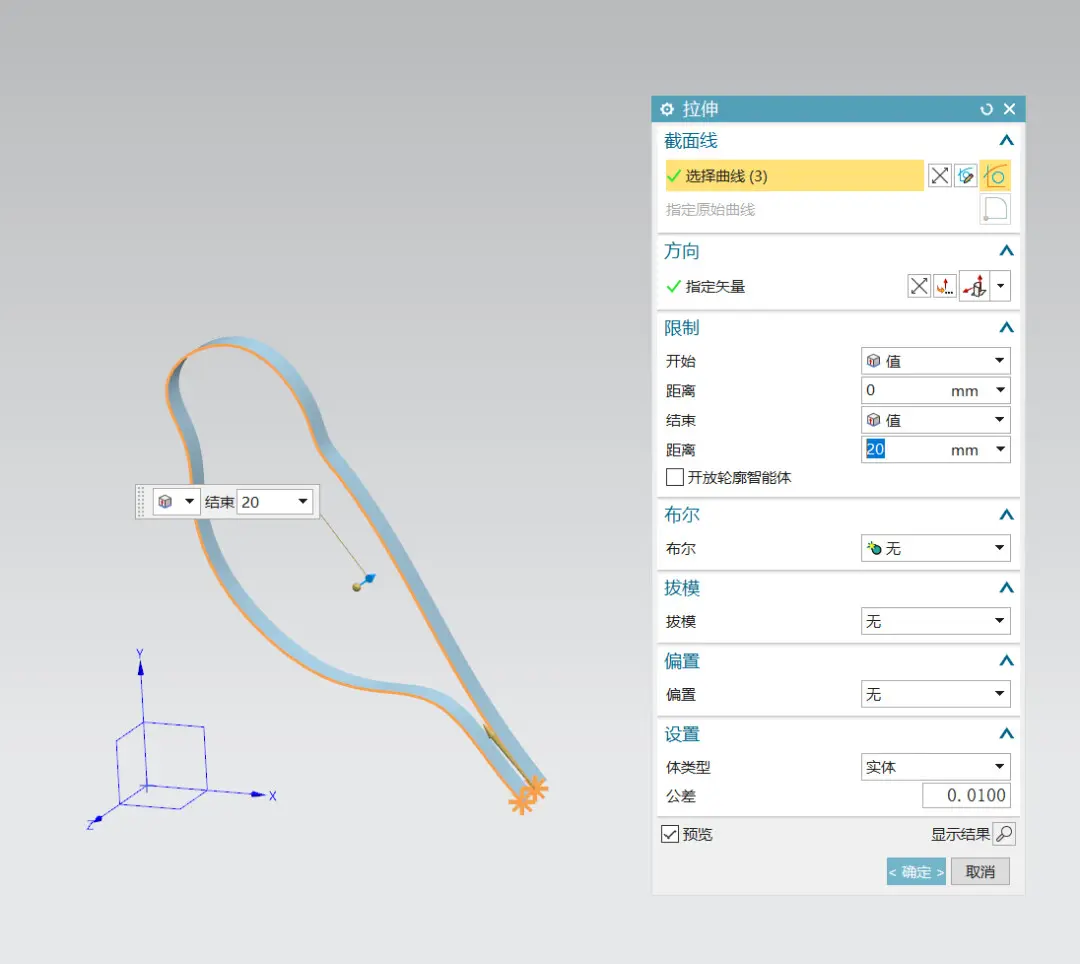
Task: Click the 指定矢量 row label
Action: point(715,286)
